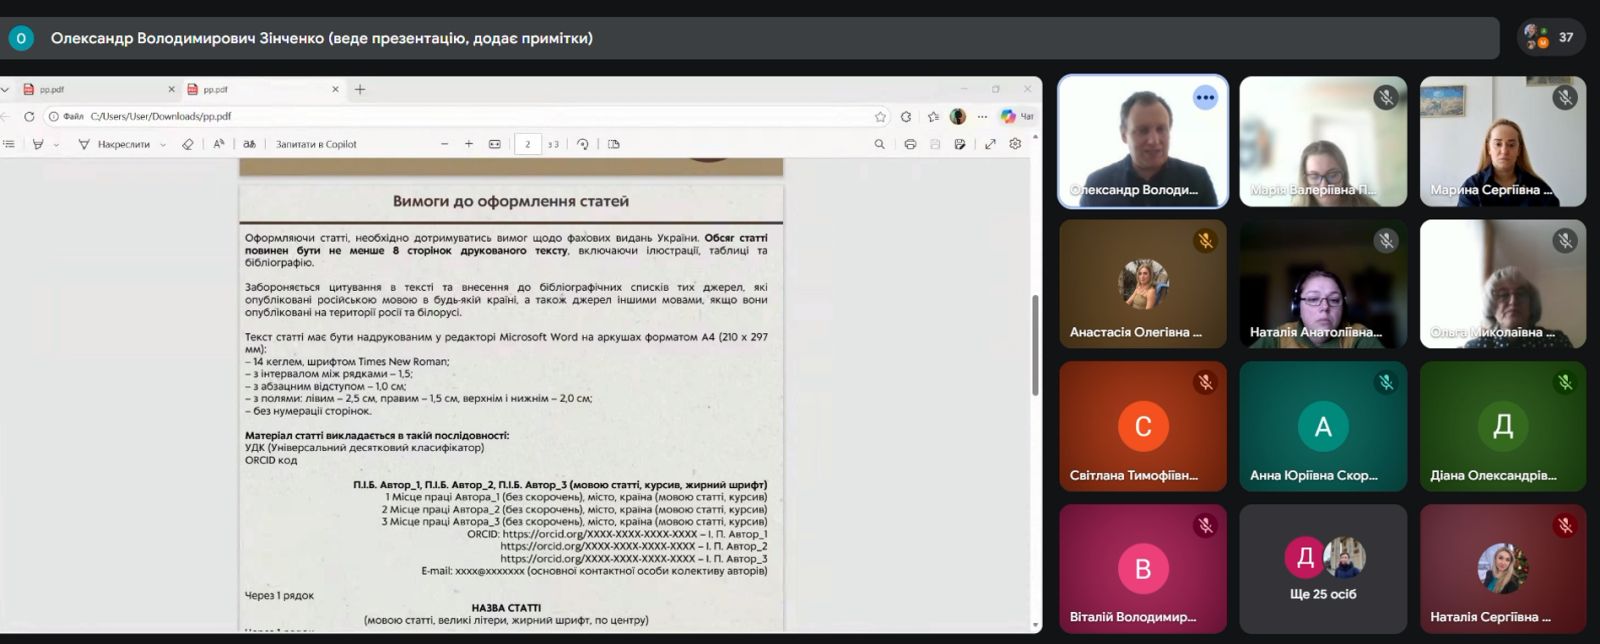Print the PDF document
This screenshot has height=644, width=1600.
point(910,144)
